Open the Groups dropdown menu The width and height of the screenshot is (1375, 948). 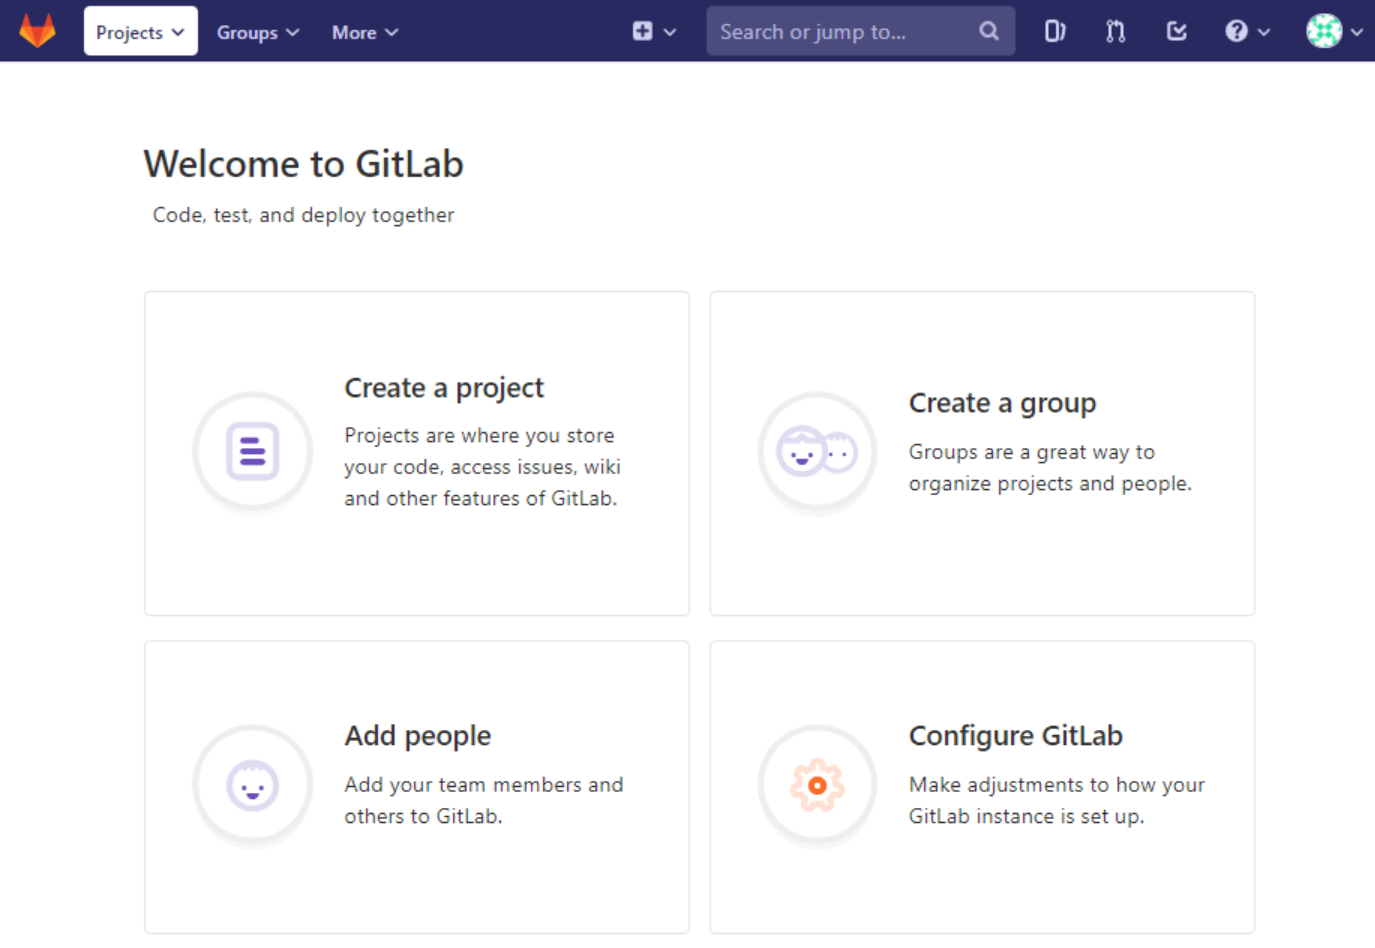(x=258, y=32)
